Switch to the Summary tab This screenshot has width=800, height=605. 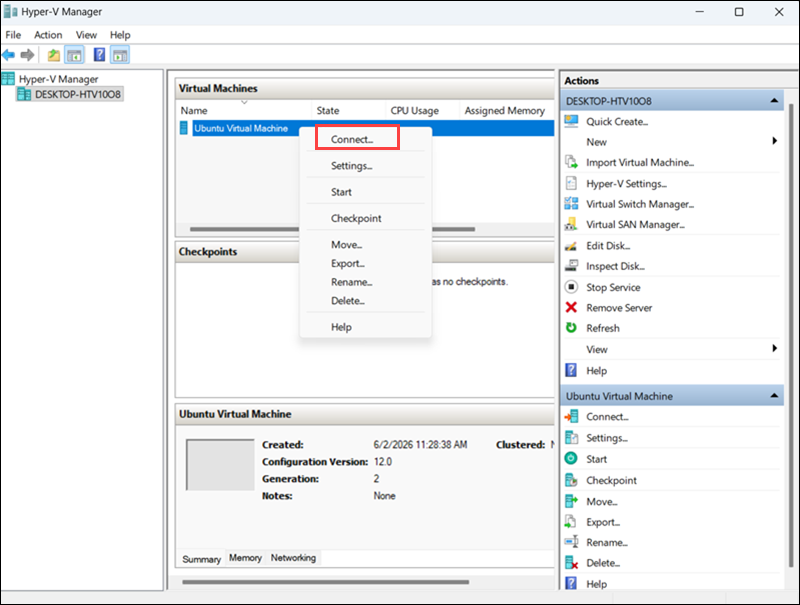coord(202,559)
